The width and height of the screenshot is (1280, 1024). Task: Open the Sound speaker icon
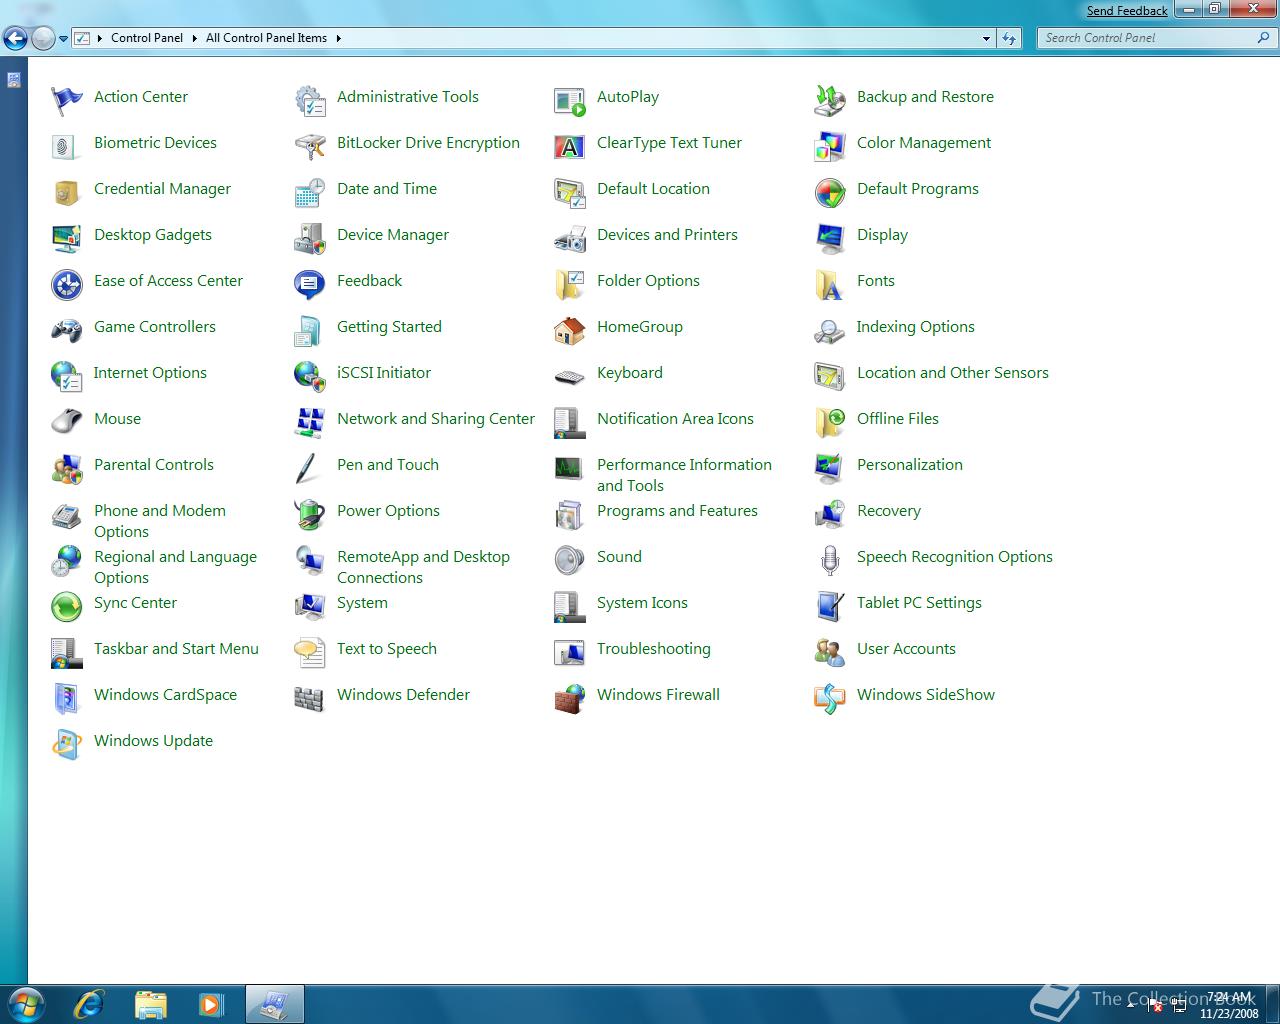coord(570,560)
